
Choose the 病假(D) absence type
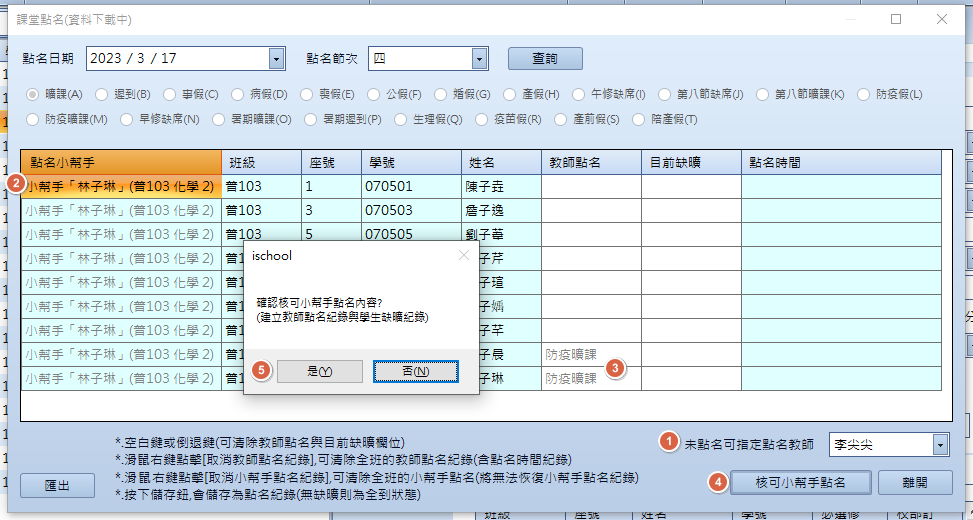238,95
